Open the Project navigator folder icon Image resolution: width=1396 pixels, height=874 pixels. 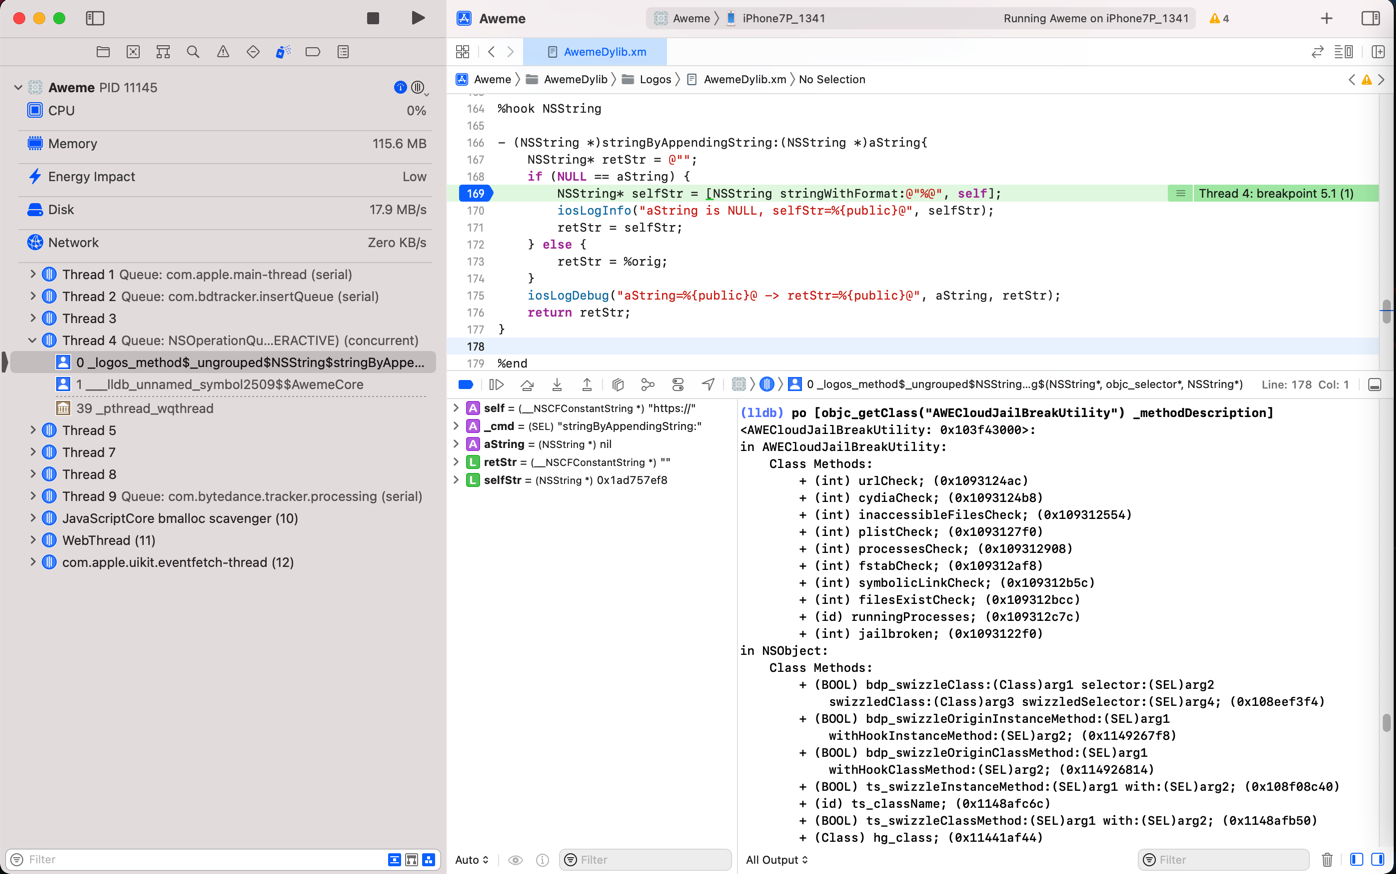pyautogui.click(x=103, y=52)
